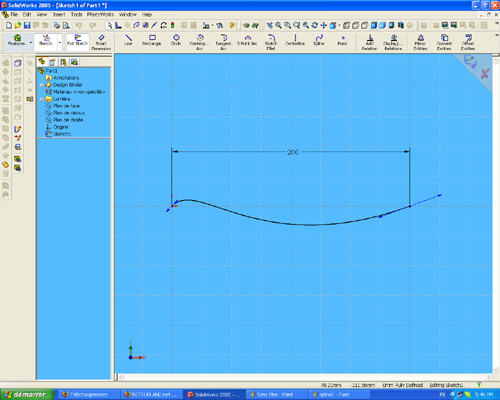Open the Features toolbar dropdown arrow
Screen dimensions: 500x400
click(31, 42)
